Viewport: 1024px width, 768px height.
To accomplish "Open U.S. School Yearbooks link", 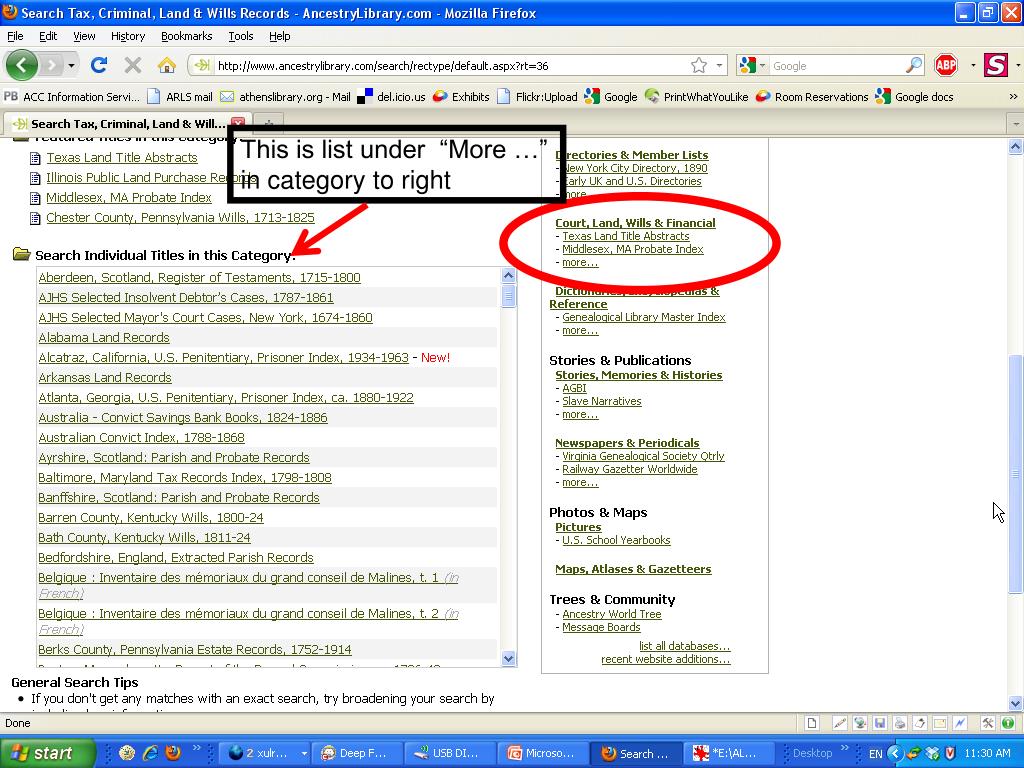I will [616, 540].
